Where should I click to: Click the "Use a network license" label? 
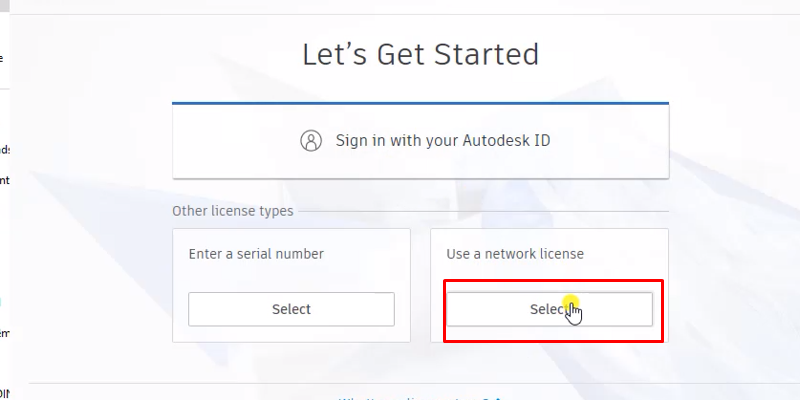click(x=514, y=254)
